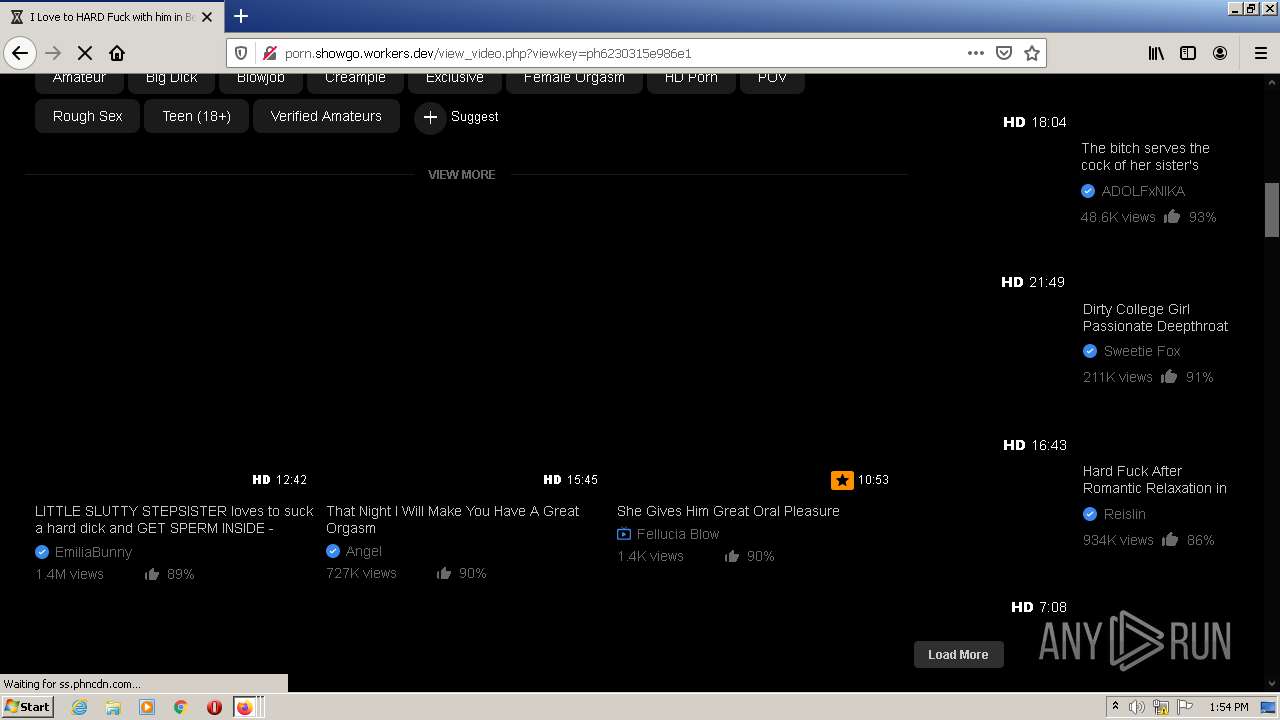
Task: Open the EmiliaBunny channel link
Action: 93,552
